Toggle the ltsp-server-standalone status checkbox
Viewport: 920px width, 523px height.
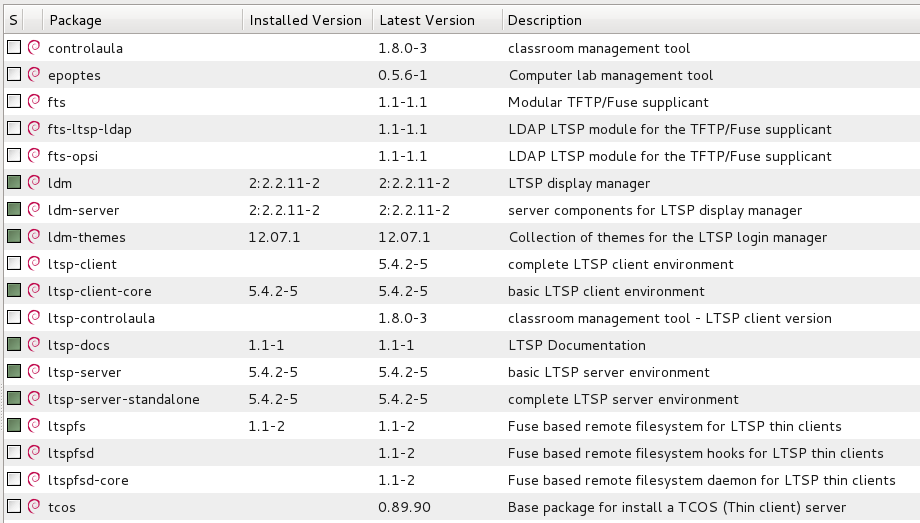coord(14,399)
